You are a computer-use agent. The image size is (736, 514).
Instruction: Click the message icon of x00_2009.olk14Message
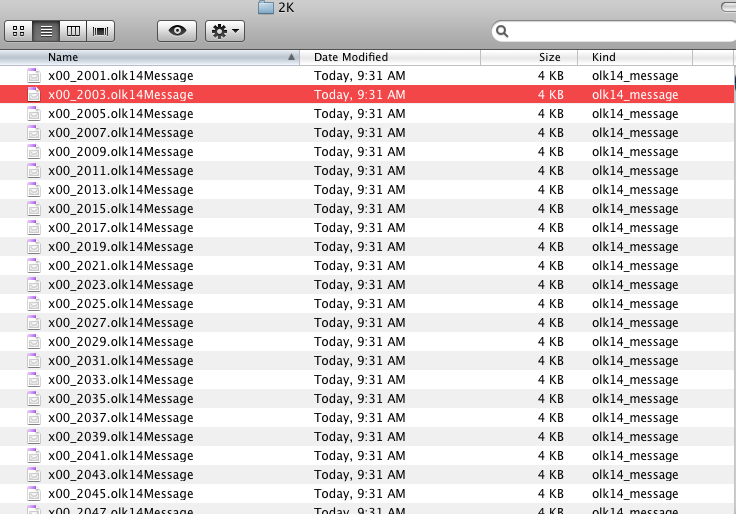(x=34, y=151)
